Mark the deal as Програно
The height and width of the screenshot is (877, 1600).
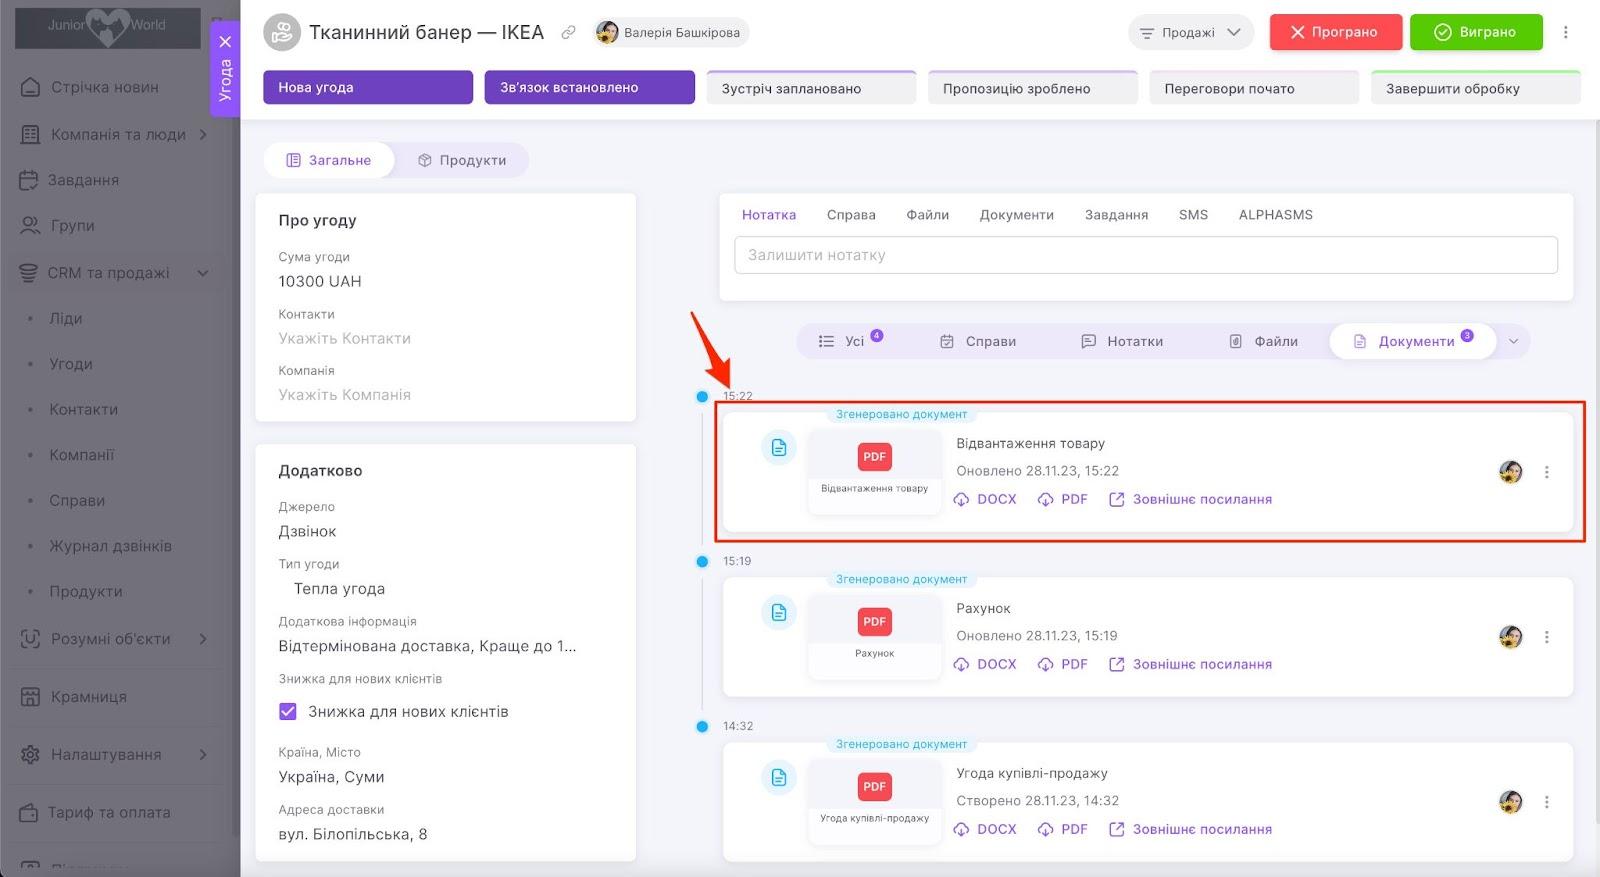1336,32
